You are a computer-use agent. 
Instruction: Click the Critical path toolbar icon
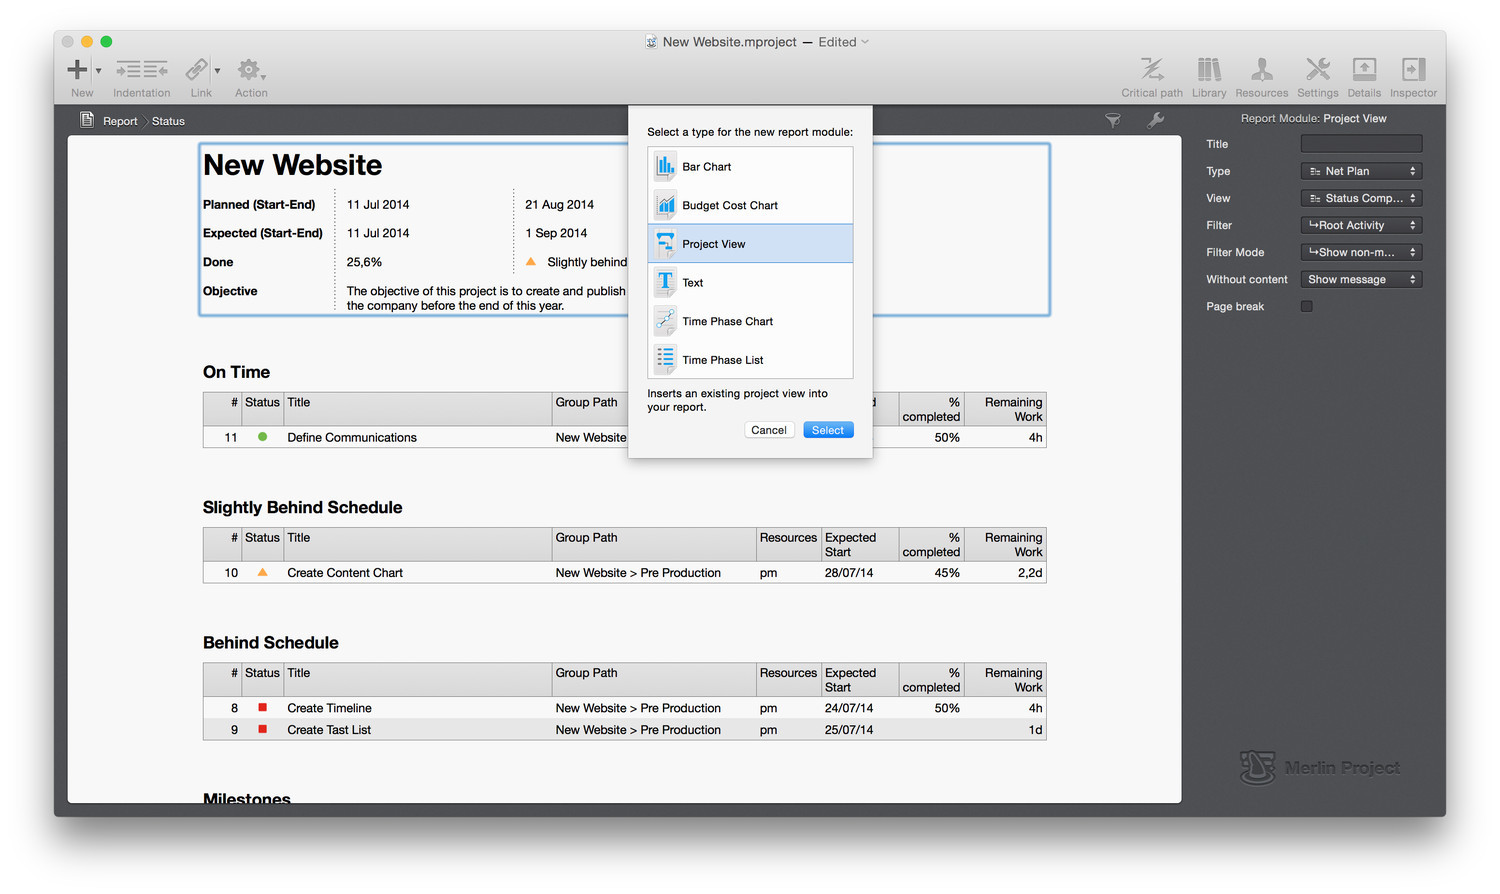point(1151,70)
